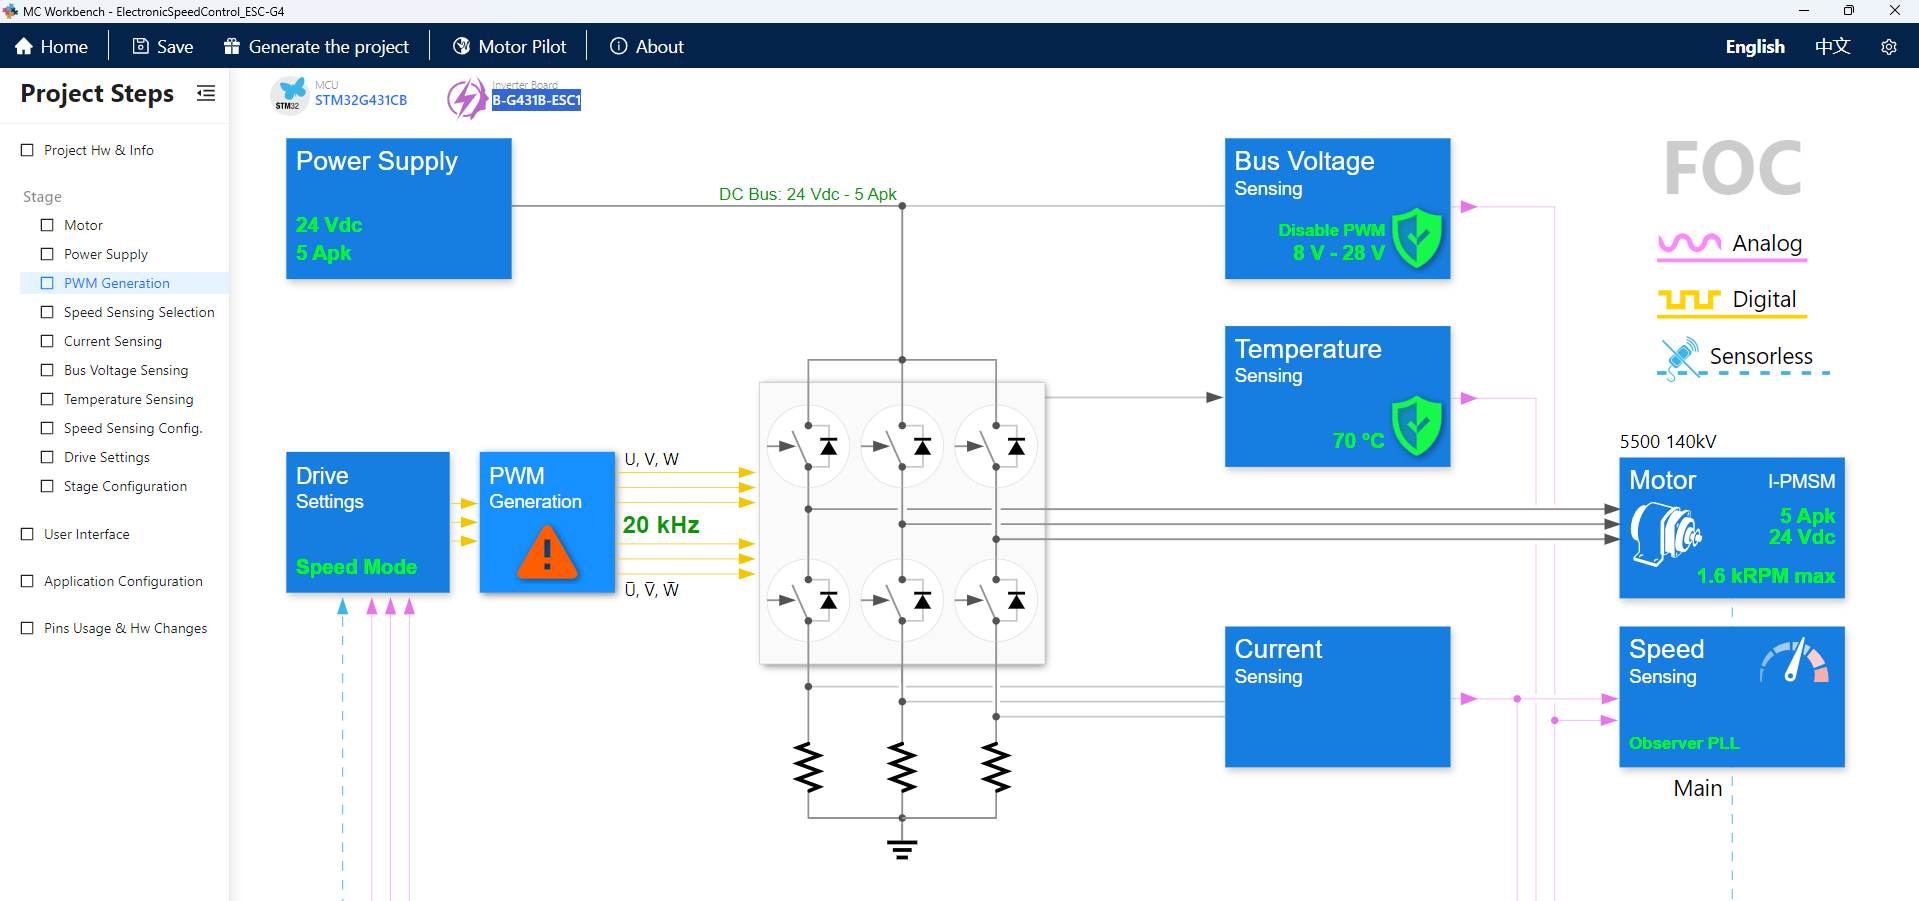Expand the User Interface section
The image size is (1919, 901).
tap(25, 534)
